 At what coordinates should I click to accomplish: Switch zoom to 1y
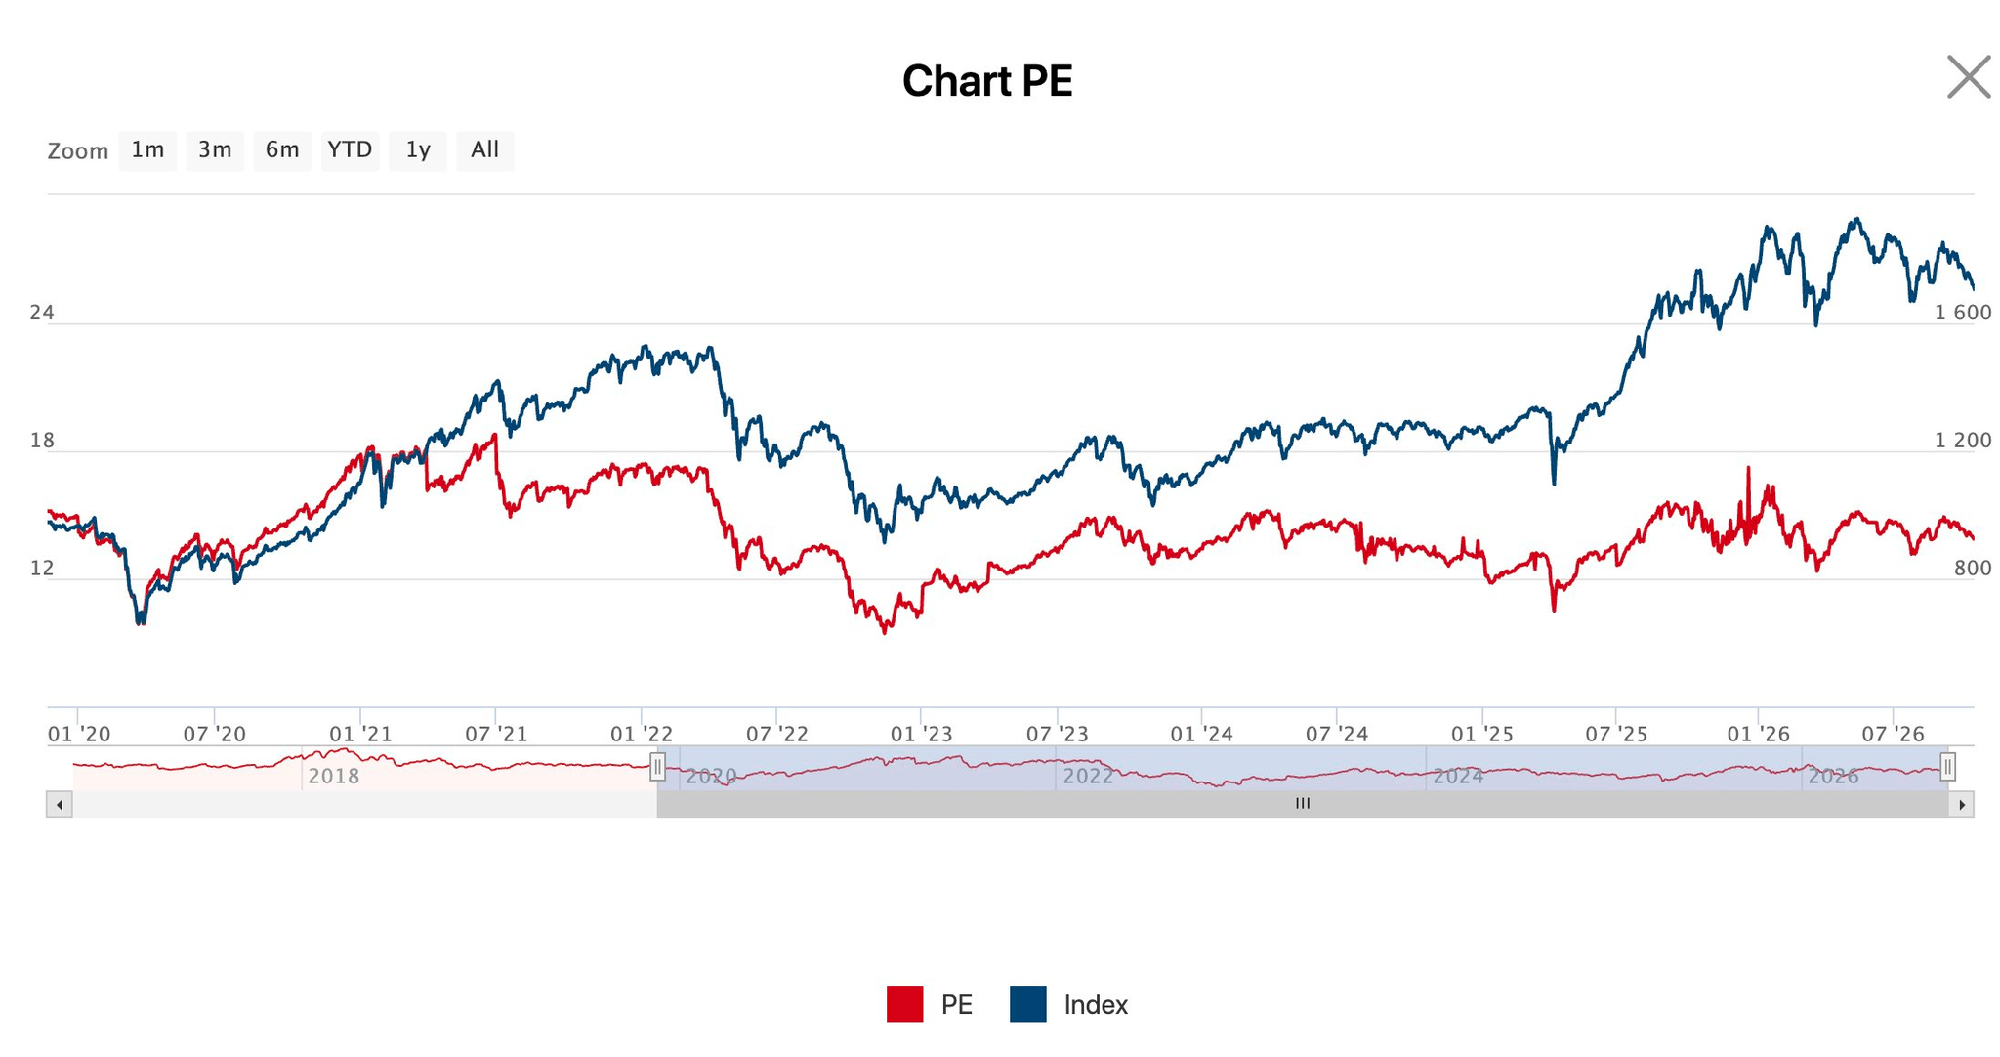coord(418,151)
